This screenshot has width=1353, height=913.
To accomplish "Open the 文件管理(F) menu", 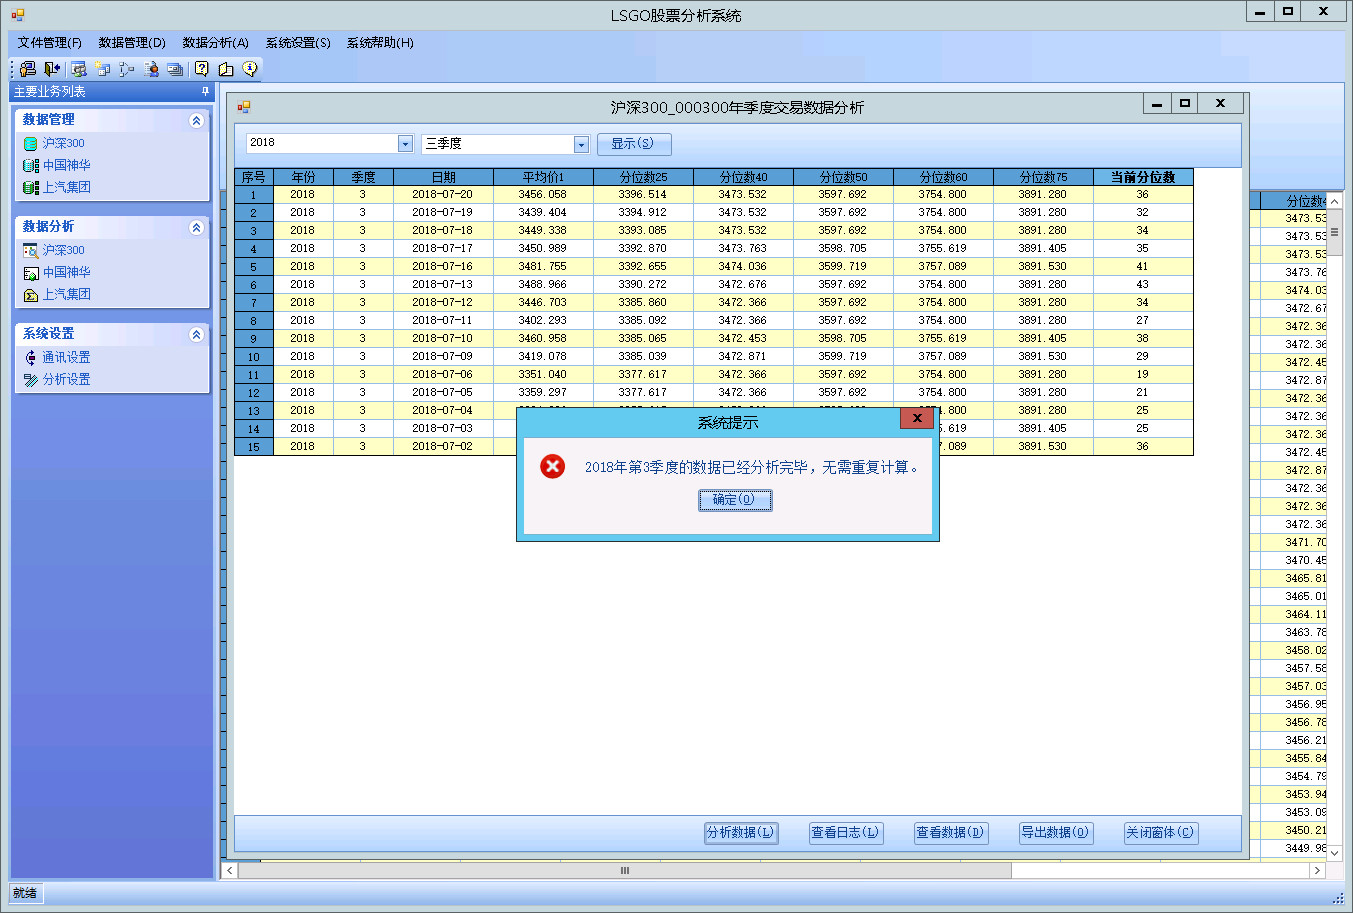I will point(49,43).
